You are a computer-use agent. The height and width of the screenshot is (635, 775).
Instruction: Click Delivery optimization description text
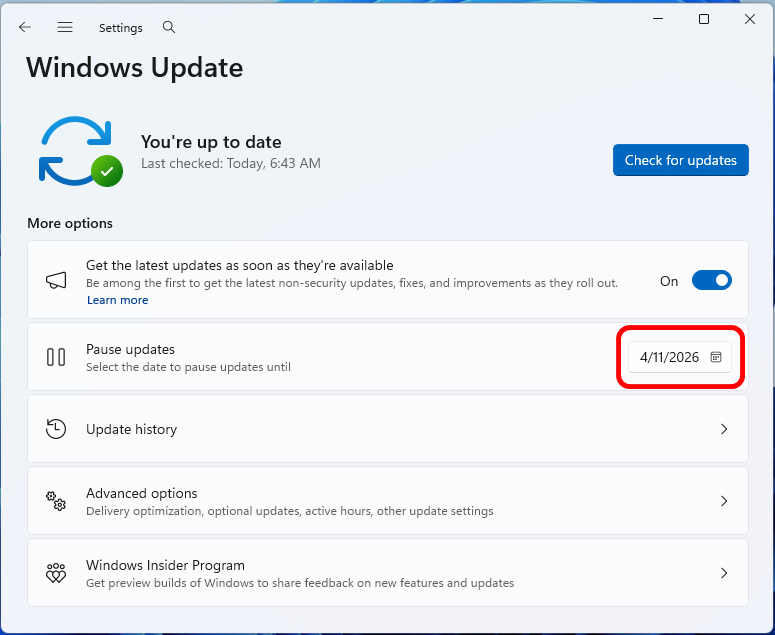click(x=290, y=511)
